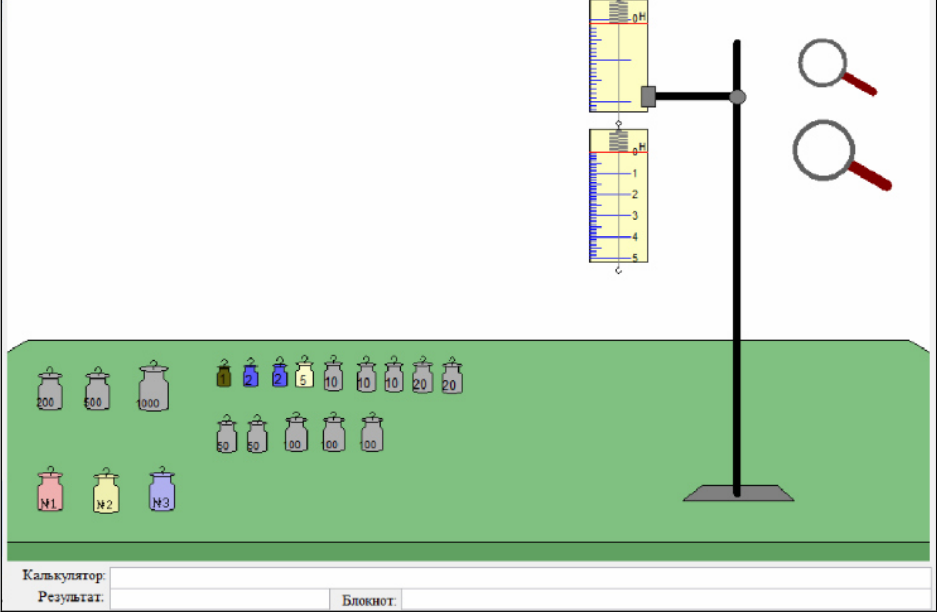Select the yellow weight labeled 5
The width and height of the screenshot is (937, 615).
click(x=305, y=372)
